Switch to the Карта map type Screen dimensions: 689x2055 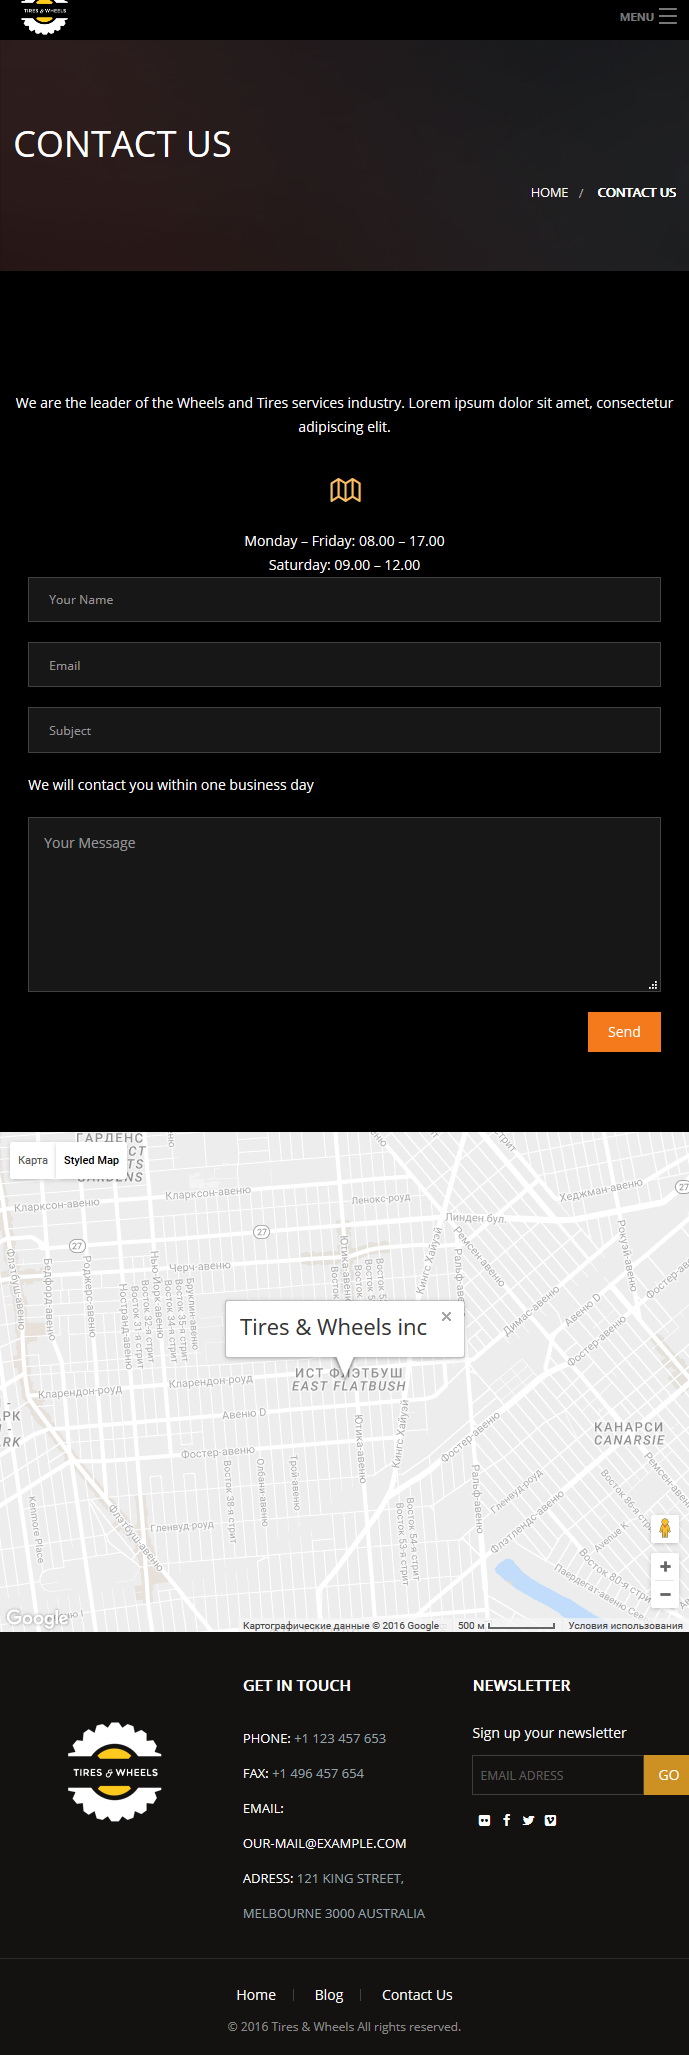tap(33, 1160)
